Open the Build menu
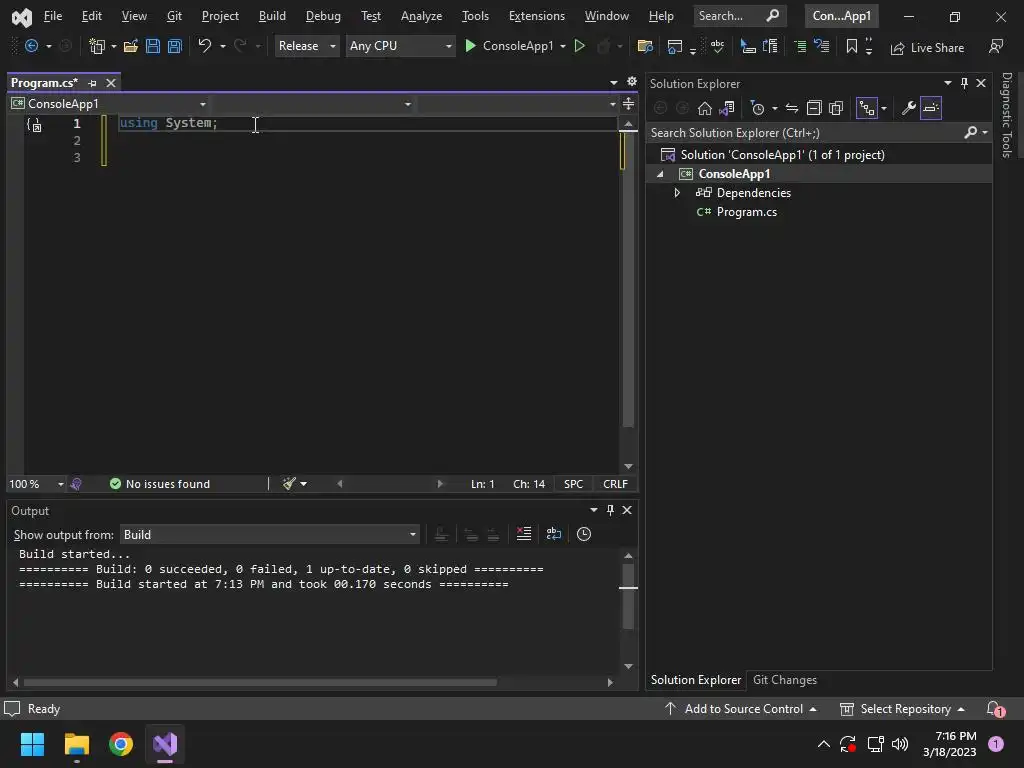The height and width of the screenshot is (768, 1024). click(x=272, y=16)
